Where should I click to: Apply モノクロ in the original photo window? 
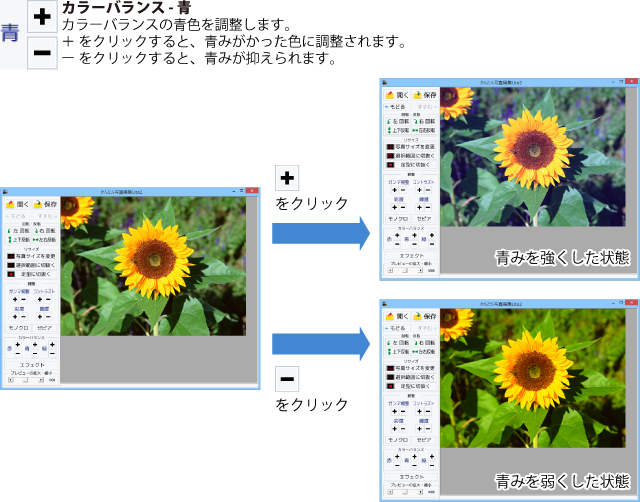(19, 327)
